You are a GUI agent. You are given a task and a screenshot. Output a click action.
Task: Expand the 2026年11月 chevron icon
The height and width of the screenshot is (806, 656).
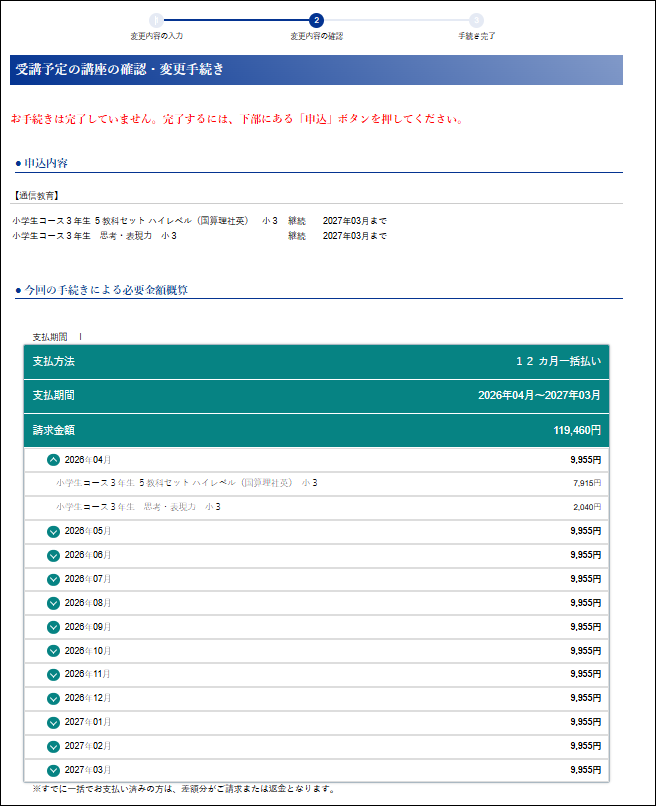pos(53,674)
